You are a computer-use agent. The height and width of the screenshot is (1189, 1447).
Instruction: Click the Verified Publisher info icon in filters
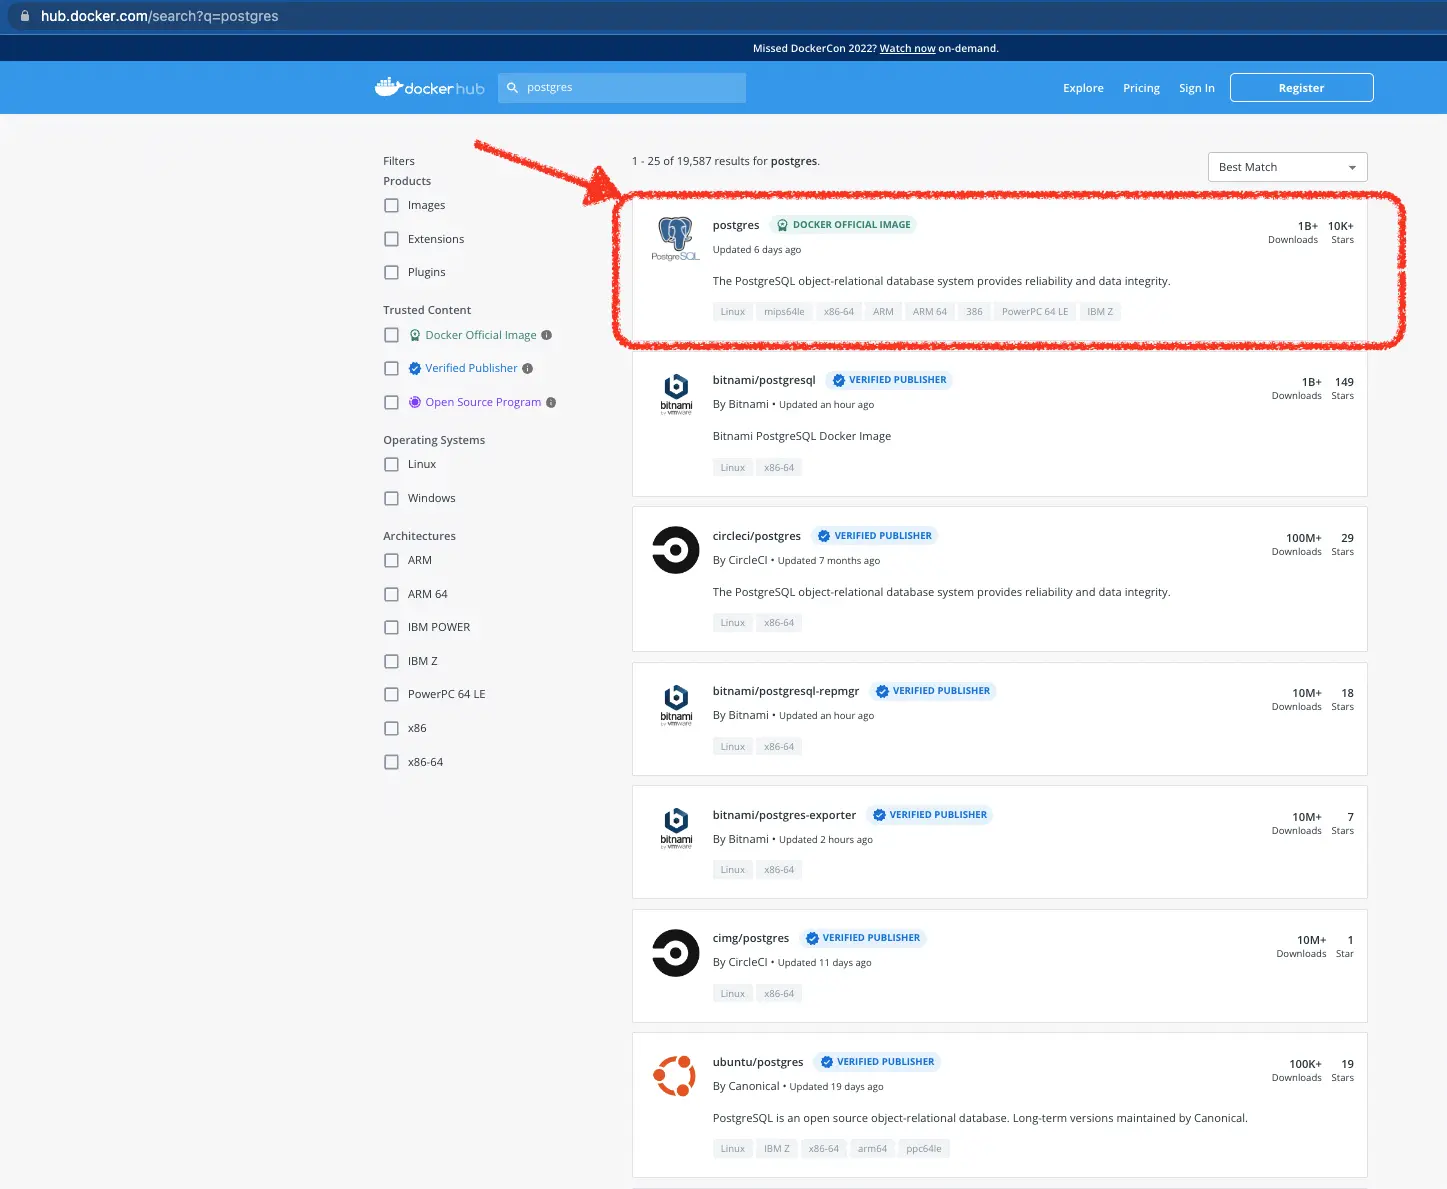[528, 369]
